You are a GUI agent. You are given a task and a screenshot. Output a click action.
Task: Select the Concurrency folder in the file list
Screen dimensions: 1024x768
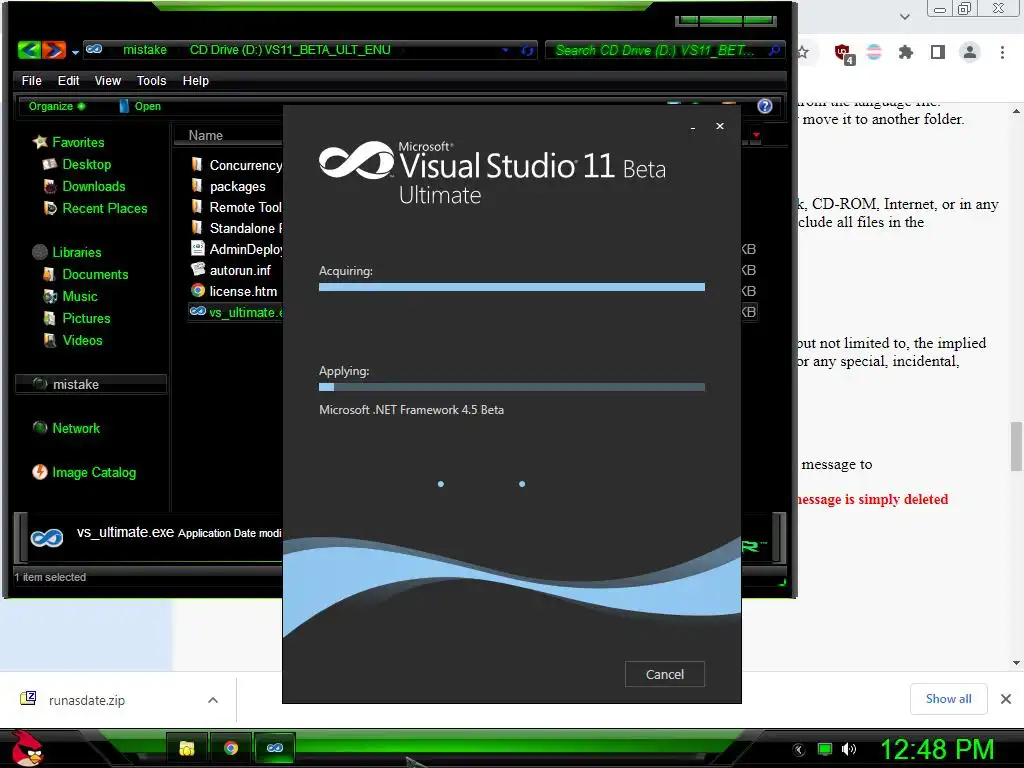pyautogui.click(x=236, y=165)
